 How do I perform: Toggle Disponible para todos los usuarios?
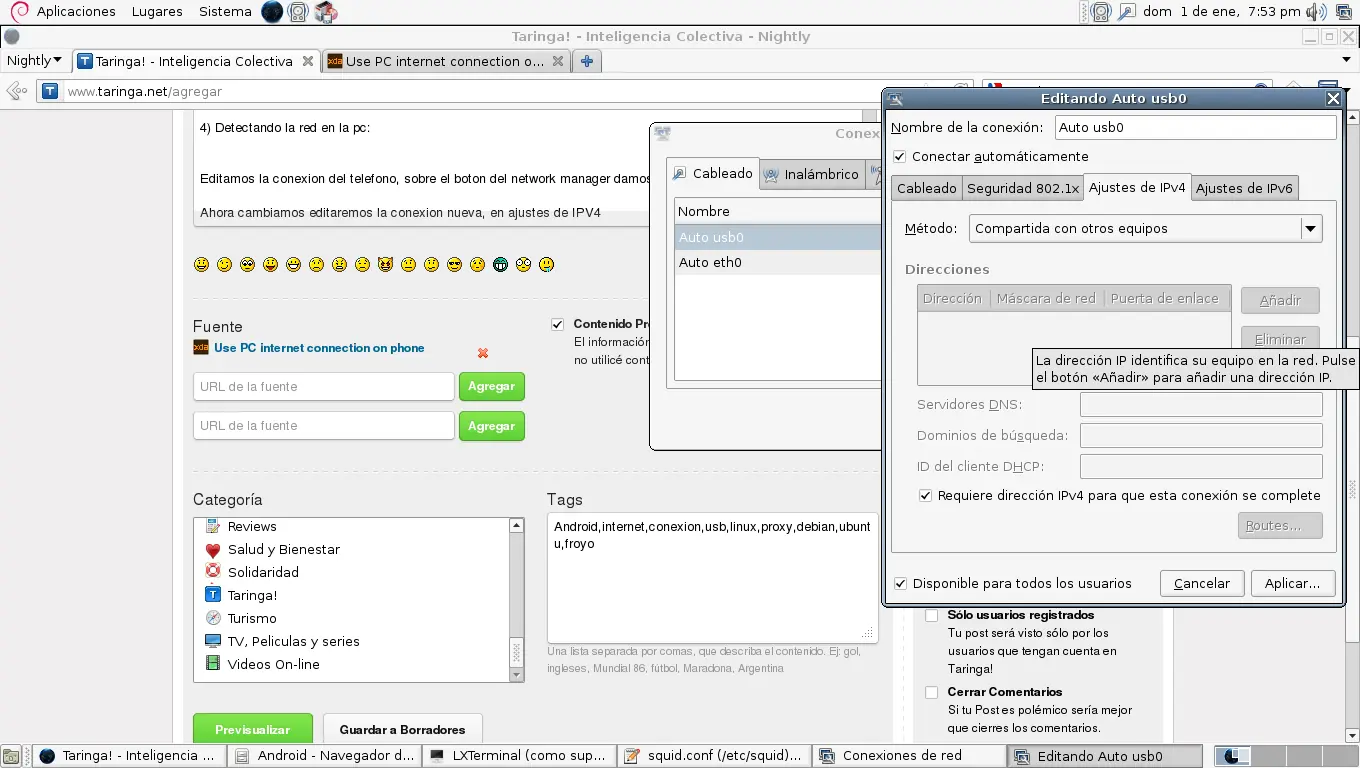click(901, 584)
